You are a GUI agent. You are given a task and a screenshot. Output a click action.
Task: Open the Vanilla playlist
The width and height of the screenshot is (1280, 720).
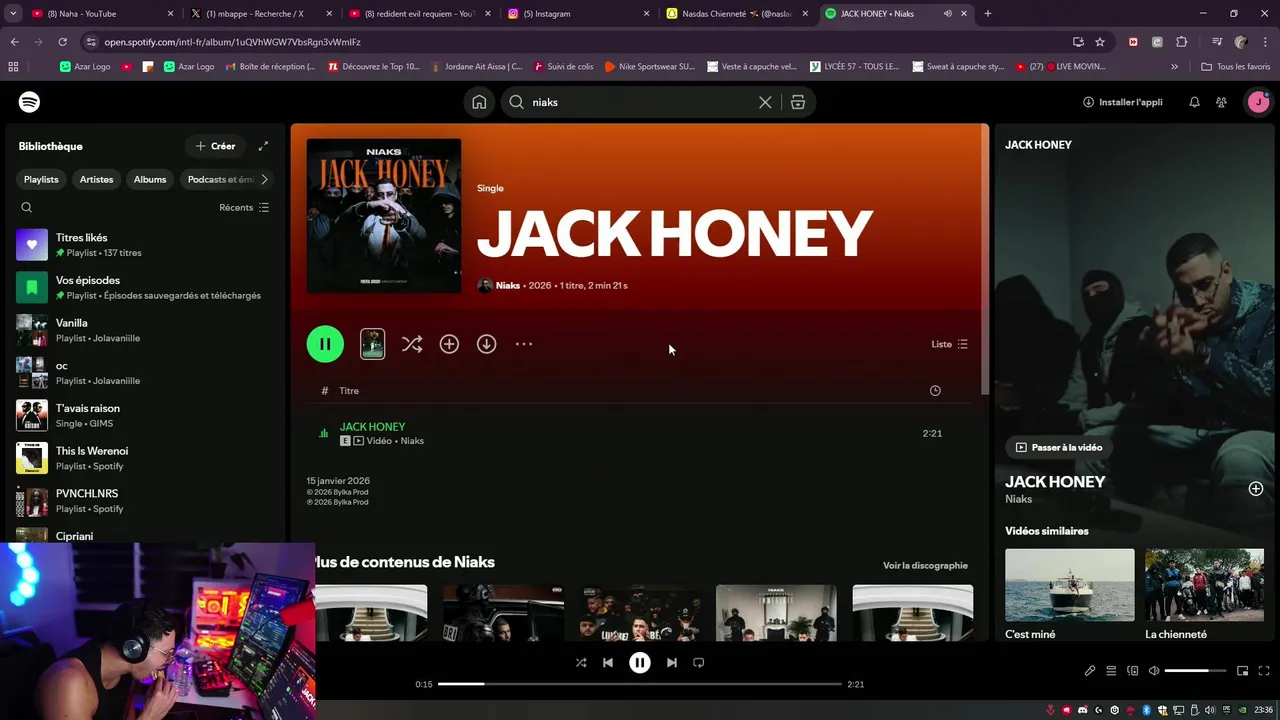(x=143, y=330)
